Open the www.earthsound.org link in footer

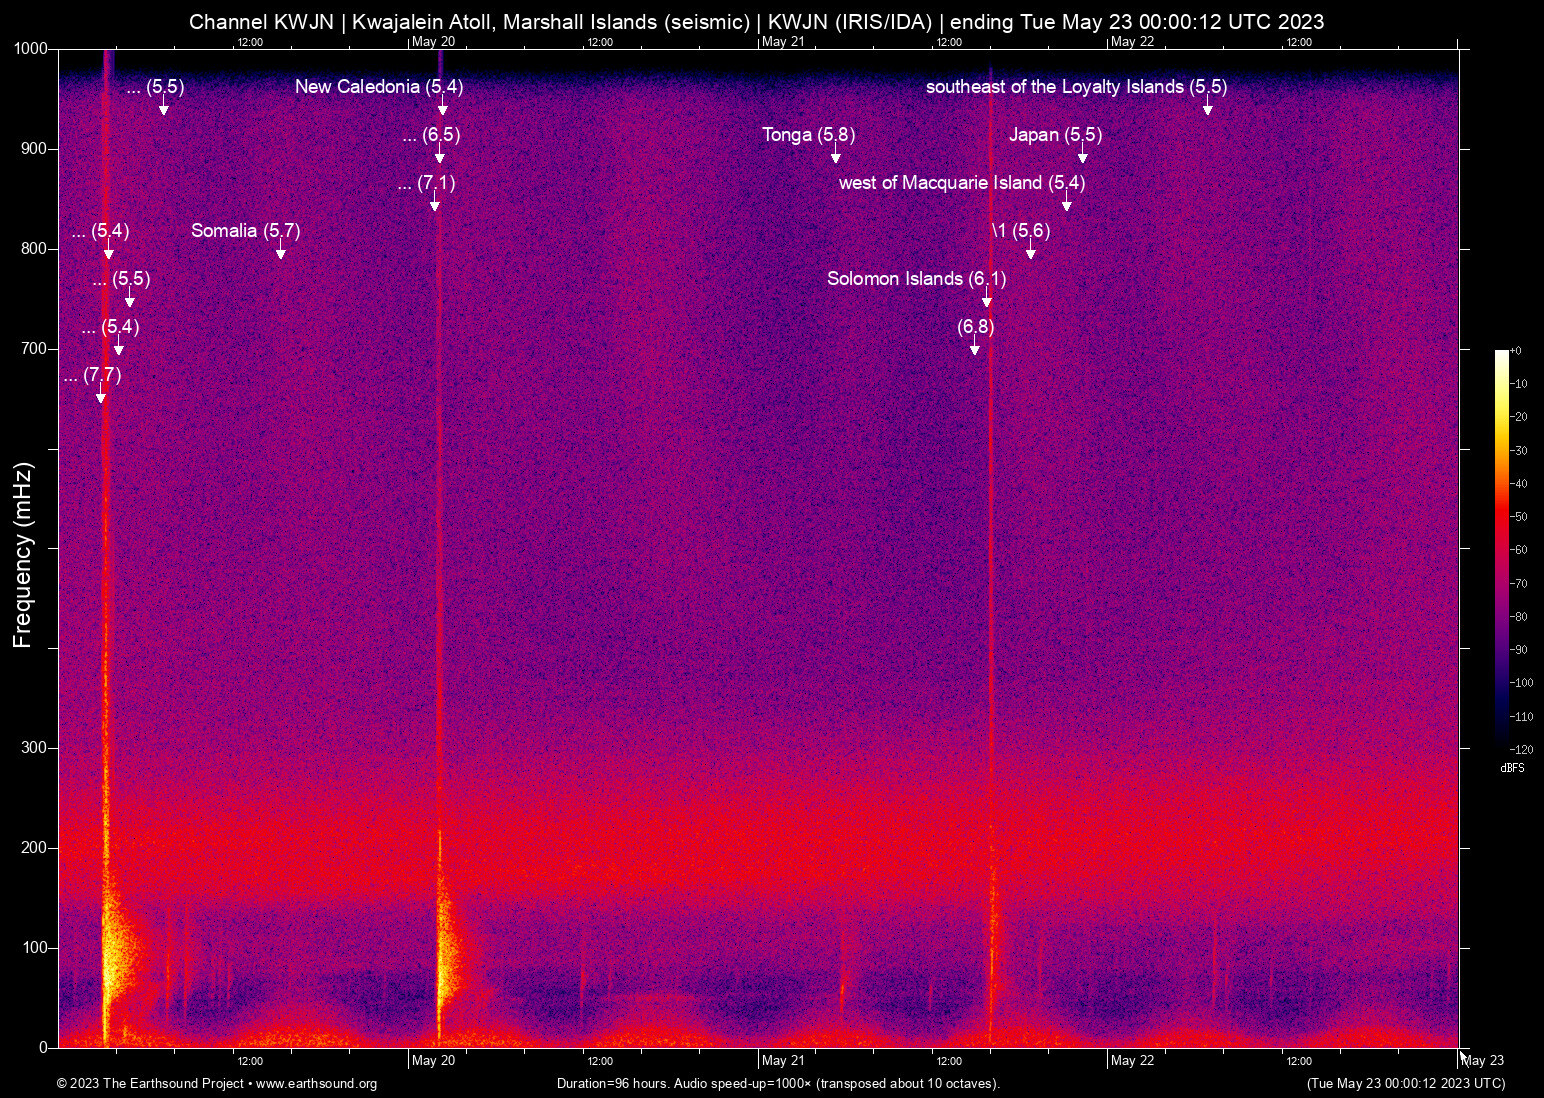(x=316, y=1084)
